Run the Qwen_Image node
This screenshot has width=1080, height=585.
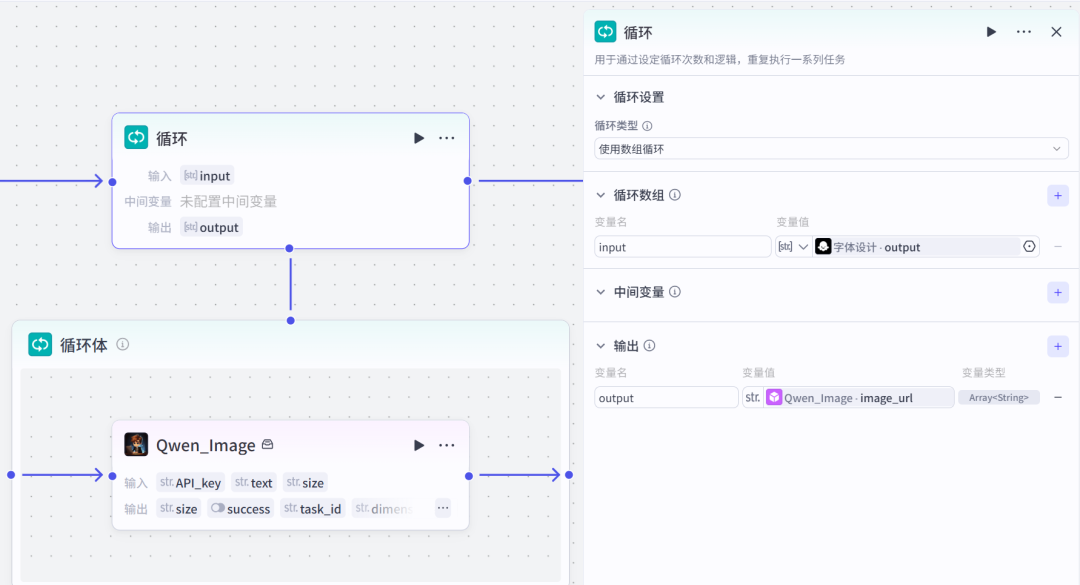(419, 445)
